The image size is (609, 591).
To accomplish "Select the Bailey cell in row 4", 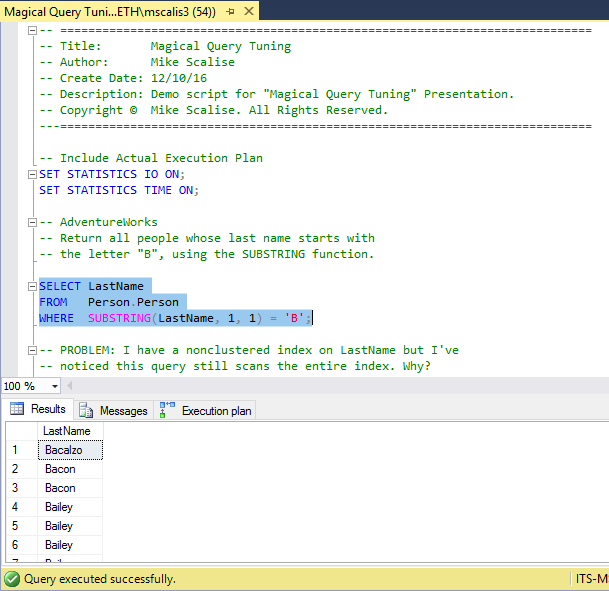I will 70,507.
